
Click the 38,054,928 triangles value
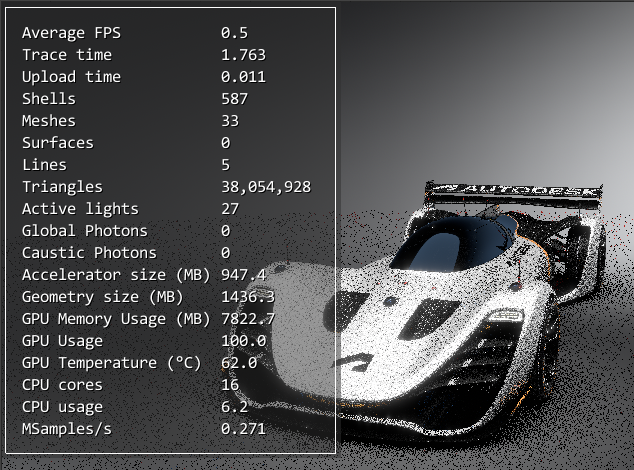click(266, 187)
